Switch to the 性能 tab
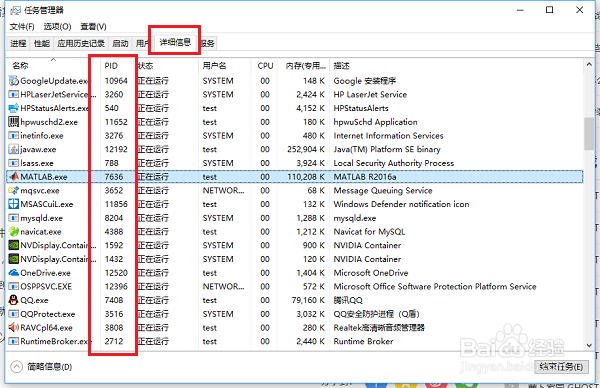Viewport: 600px width, 388px height. (x=42, y=43)
